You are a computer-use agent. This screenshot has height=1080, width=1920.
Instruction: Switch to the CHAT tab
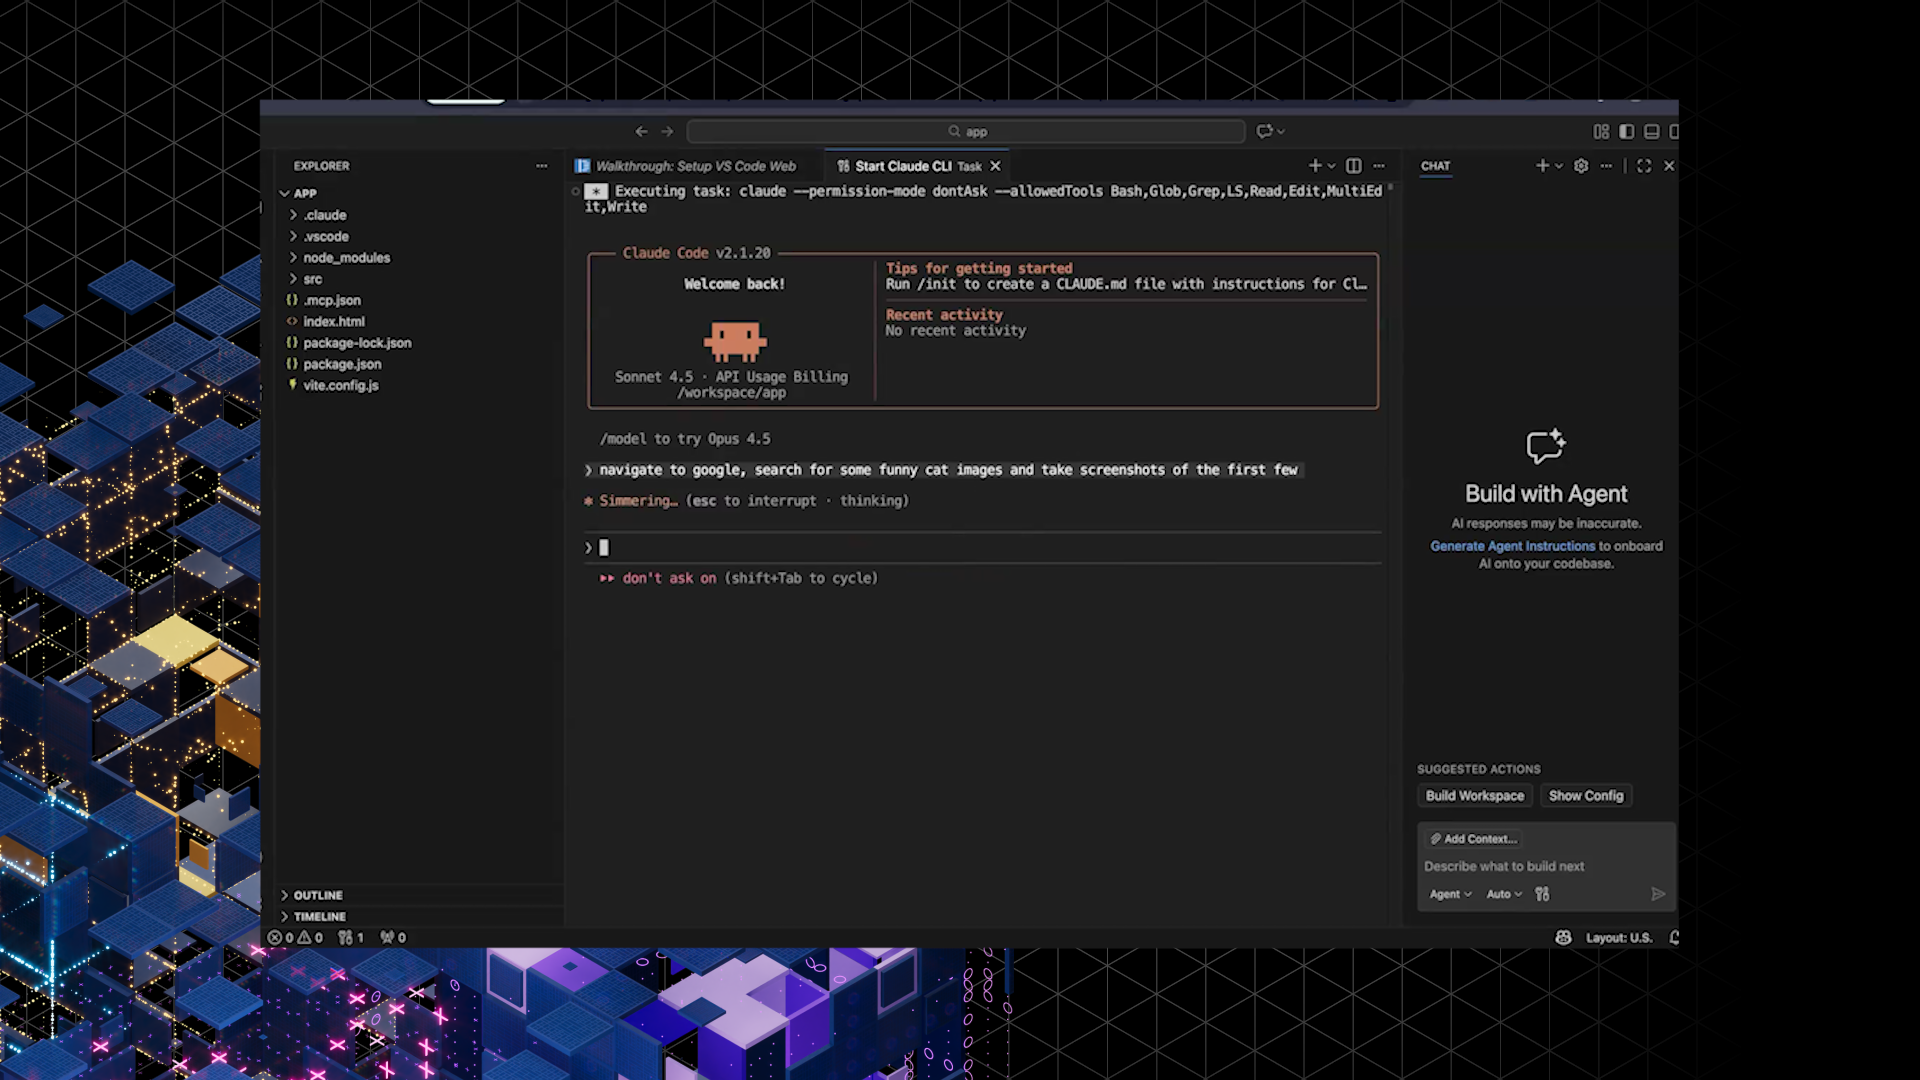click(x=1435, y=166)
